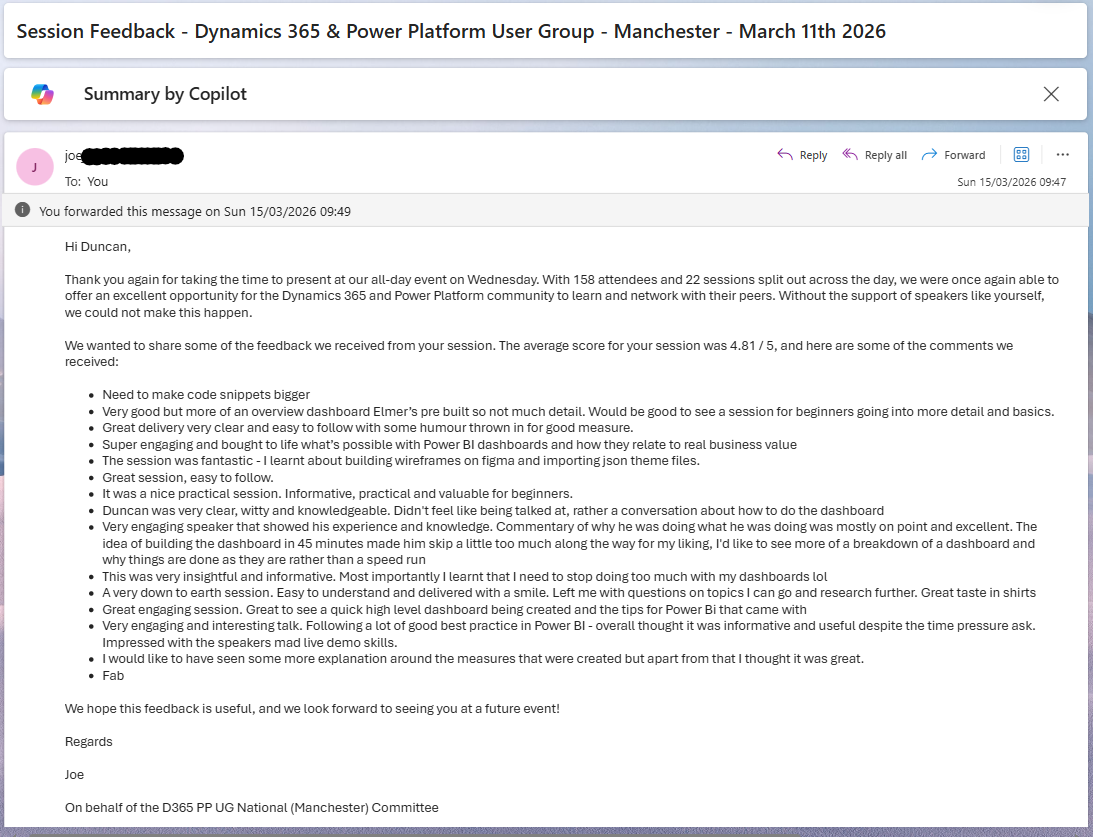Click the paragraph mentioning the 4.81 / 5 score
Screen dimensions: 1093x837
pos(539,353)
